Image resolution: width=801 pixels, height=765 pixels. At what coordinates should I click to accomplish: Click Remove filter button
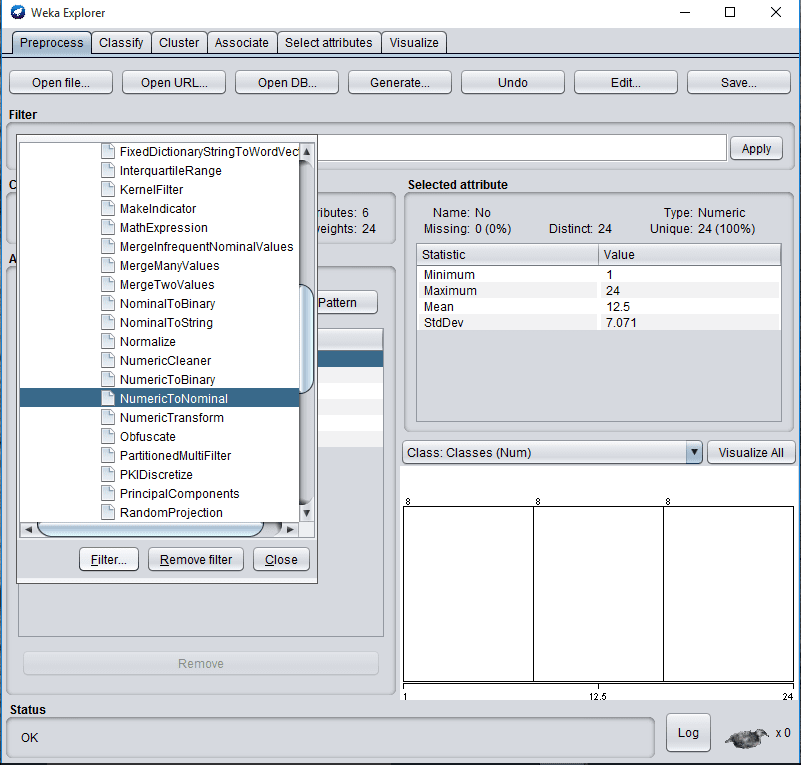[196, 560]
